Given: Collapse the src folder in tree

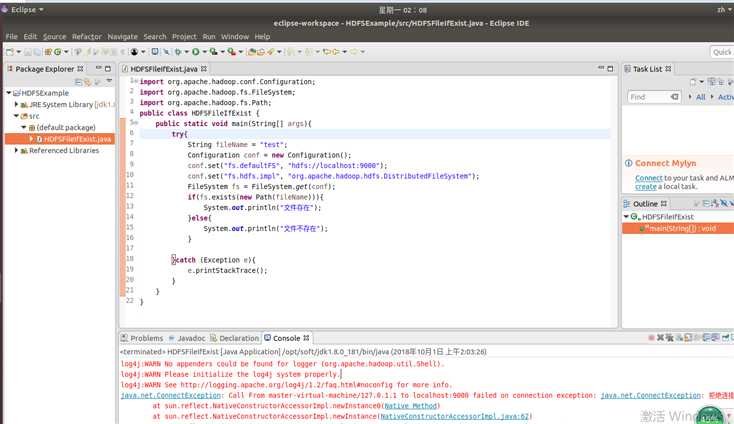Looking at the screenshot, I should [17, 116].
